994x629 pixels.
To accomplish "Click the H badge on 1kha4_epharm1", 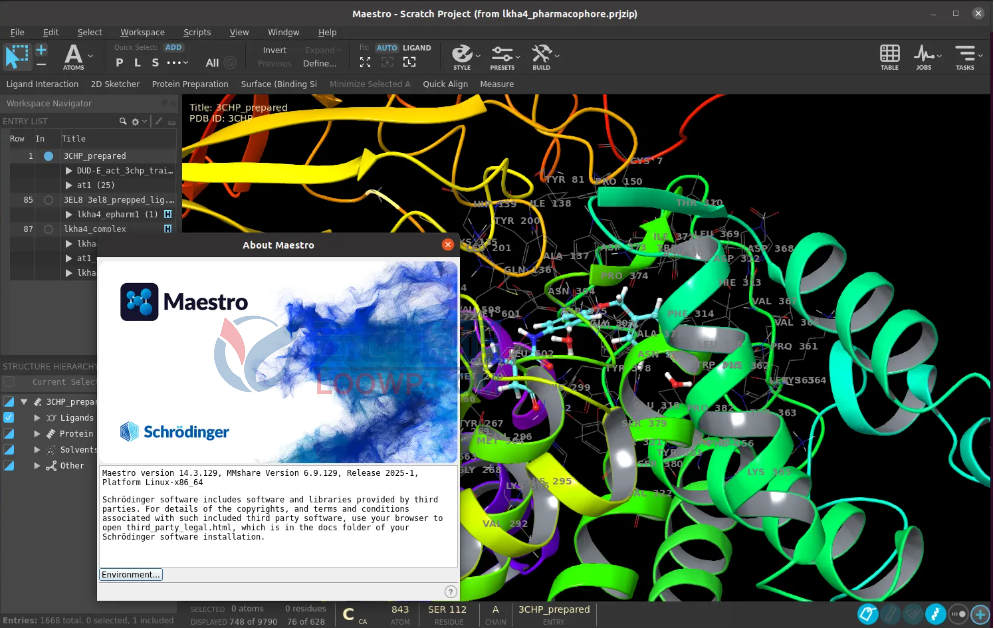I will coord(167,214).
